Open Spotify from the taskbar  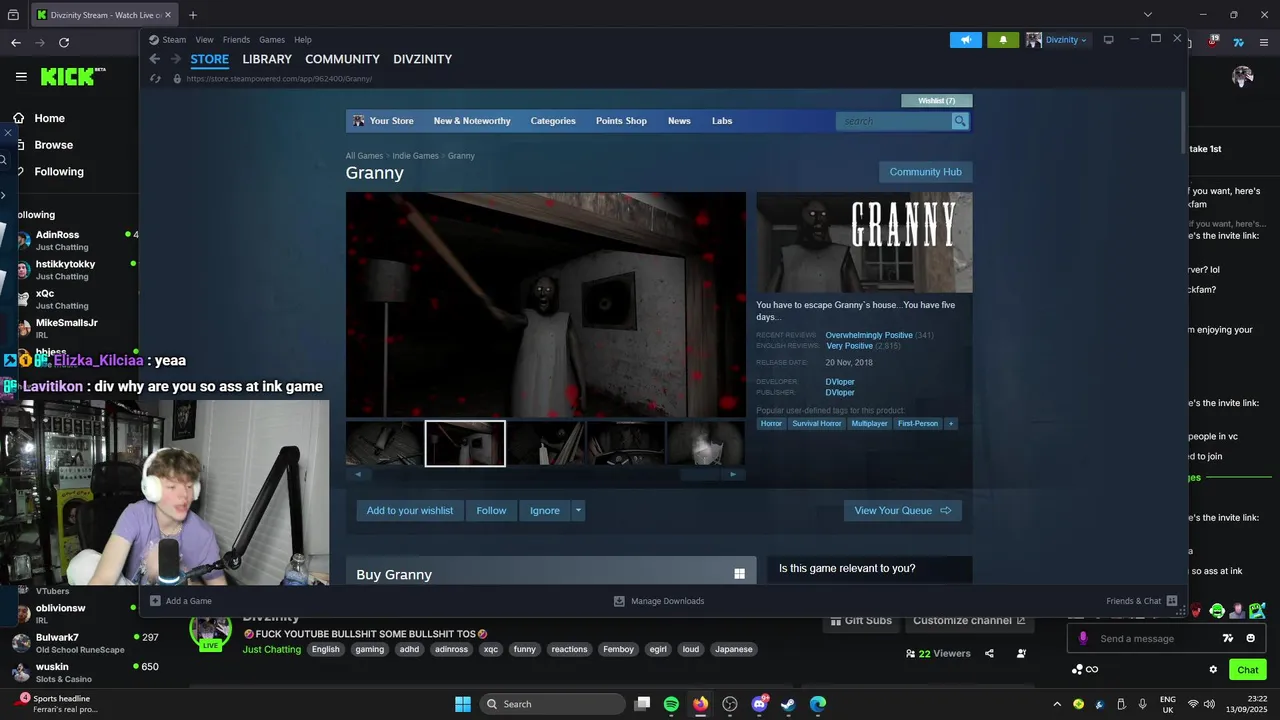671,704
